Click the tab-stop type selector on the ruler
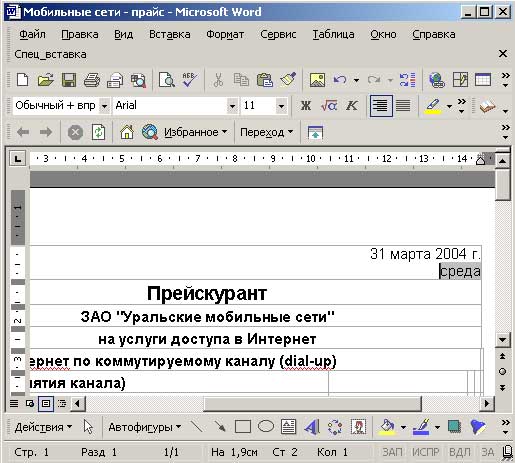 click(x=17, y=158)
